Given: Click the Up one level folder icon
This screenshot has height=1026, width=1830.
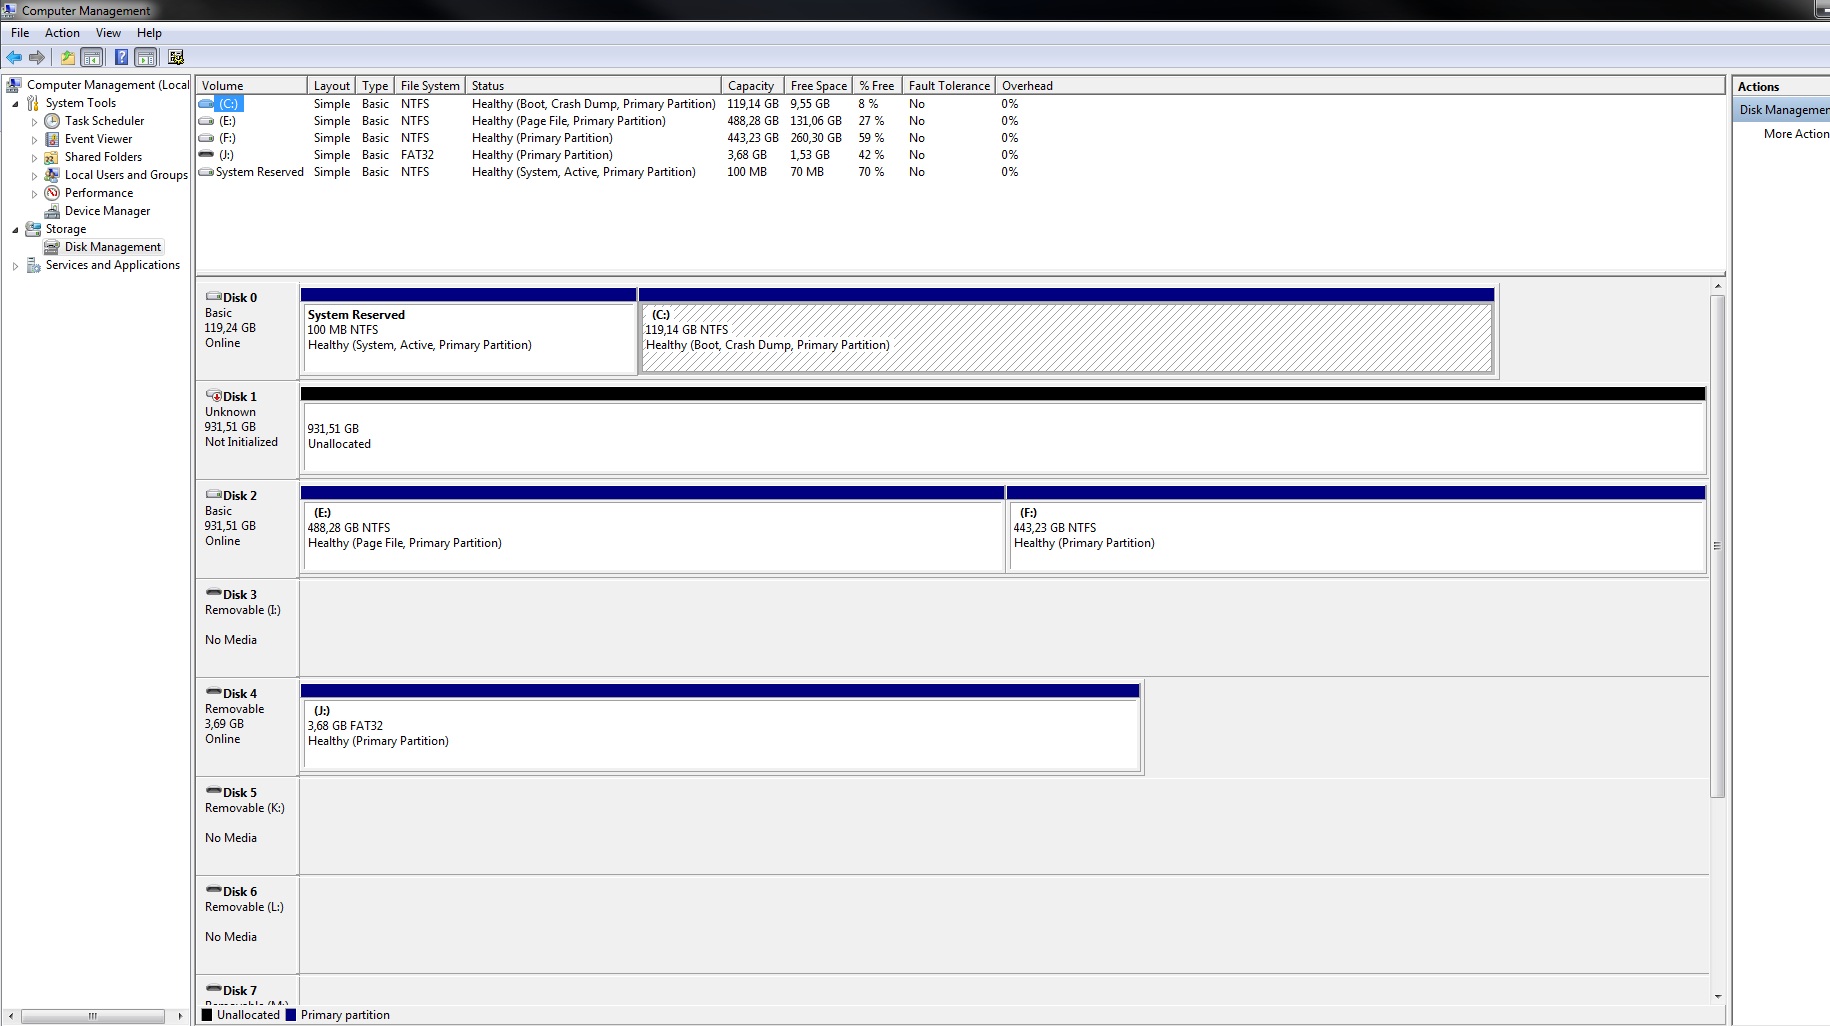Looking at the screenshot, I should tap(67, 57).
